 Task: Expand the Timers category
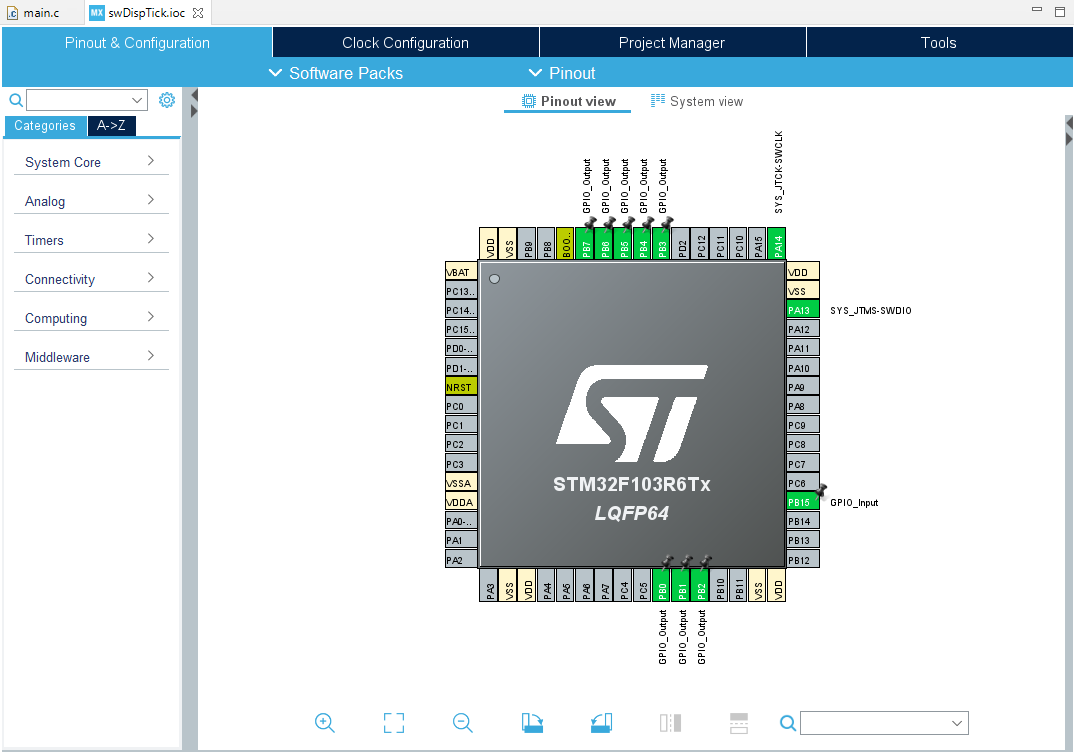[x=91, y=240]
